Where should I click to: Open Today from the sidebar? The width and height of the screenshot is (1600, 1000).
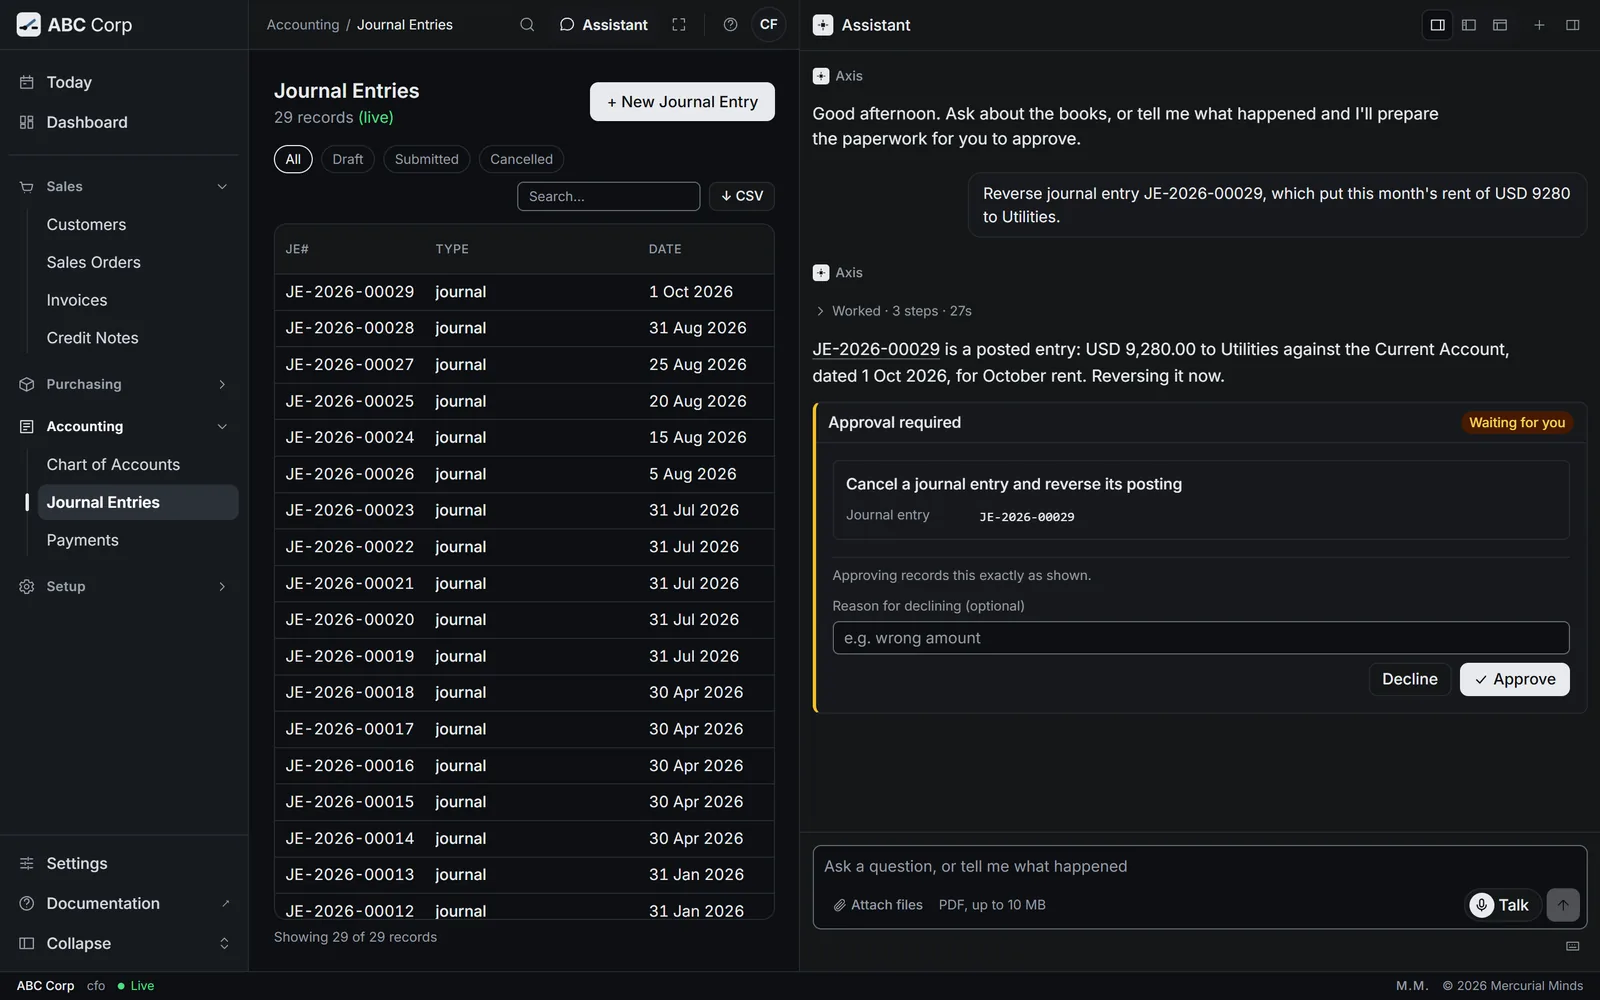[x=124, y=82]
